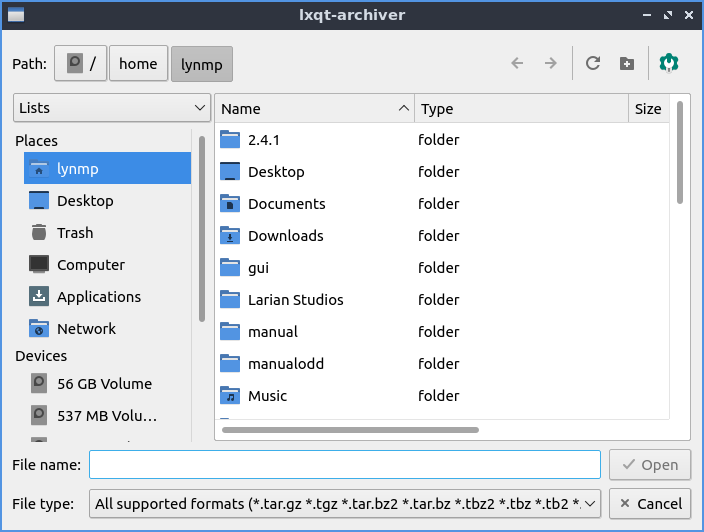Open the green options menu icon
Screen dimensions: 704x532
click(669, 63)
